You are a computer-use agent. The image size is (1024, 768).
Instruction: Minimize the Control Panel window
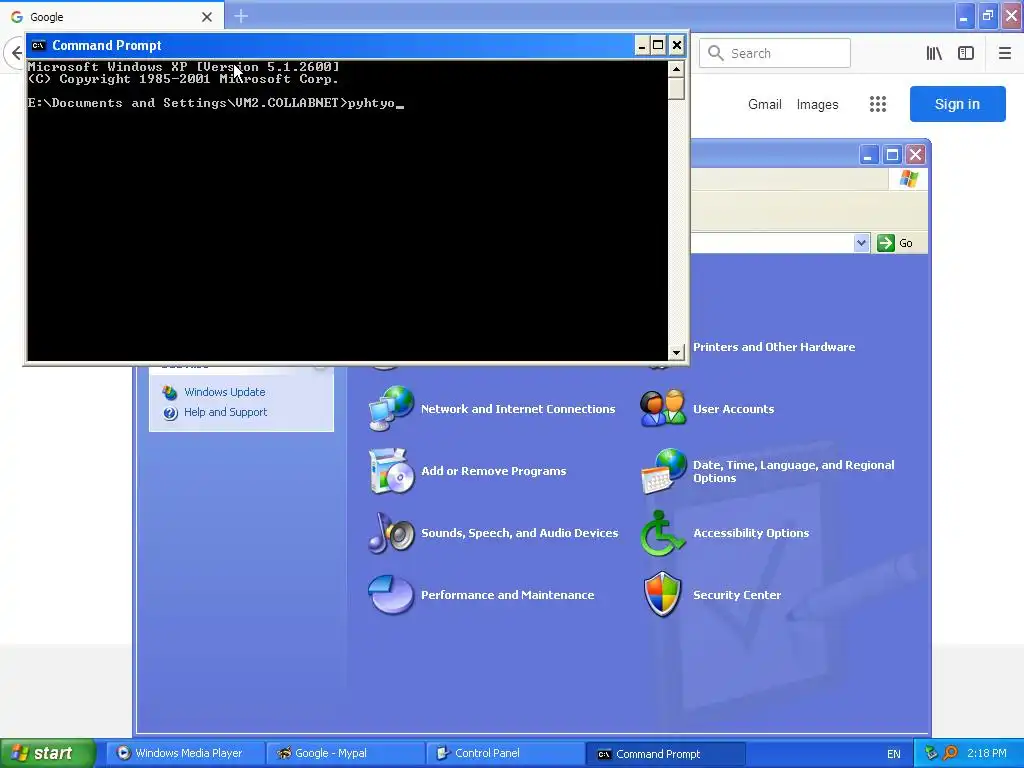pyautogui.click(x=869, y=155)
